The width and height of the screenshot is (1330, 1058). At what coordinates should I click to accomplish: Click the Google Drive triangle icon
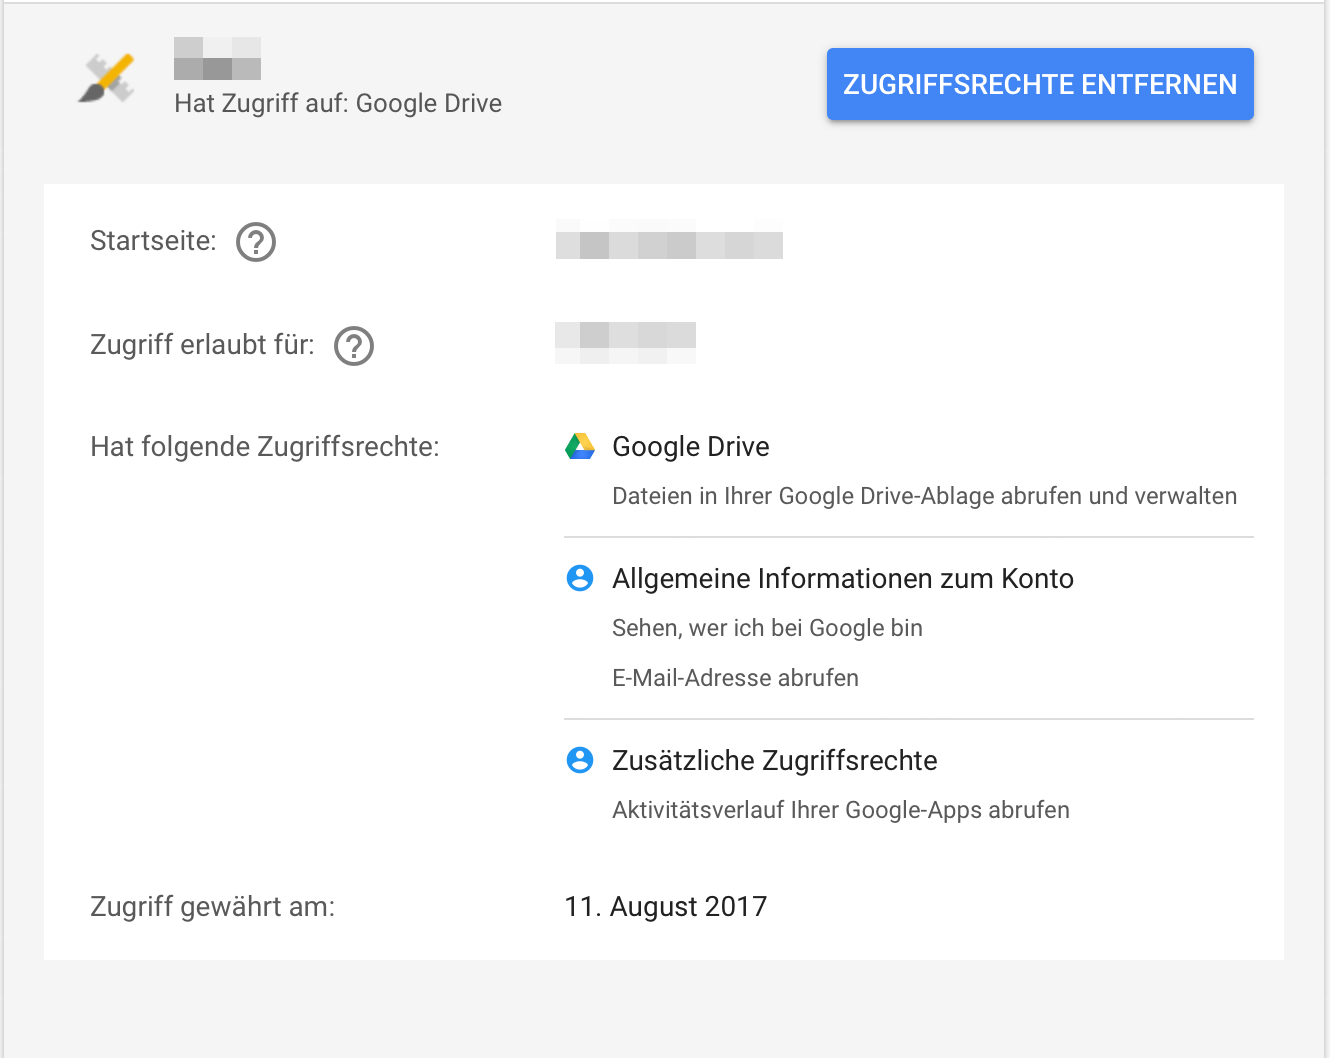pos(580,446)
